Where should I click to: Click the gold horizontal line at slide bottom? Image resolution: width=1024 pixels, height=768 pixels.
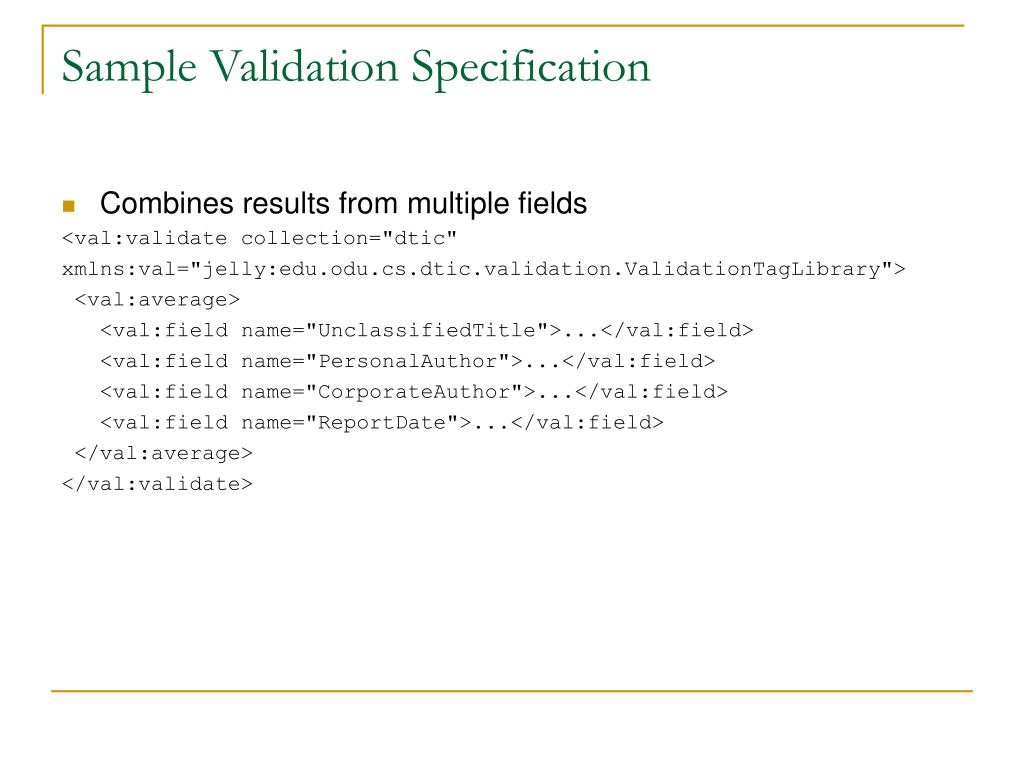512,690
